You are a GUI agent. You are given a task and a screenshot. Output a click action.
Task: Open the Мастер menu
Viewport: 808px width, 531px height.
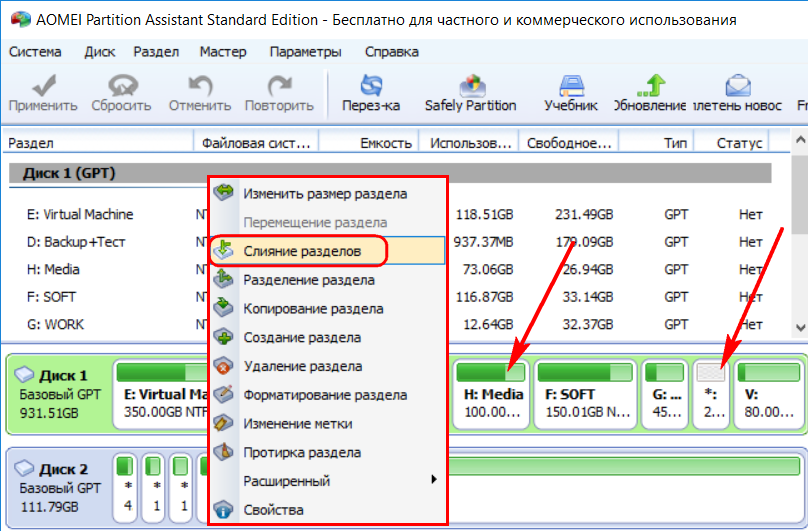[x=222, y=52]
